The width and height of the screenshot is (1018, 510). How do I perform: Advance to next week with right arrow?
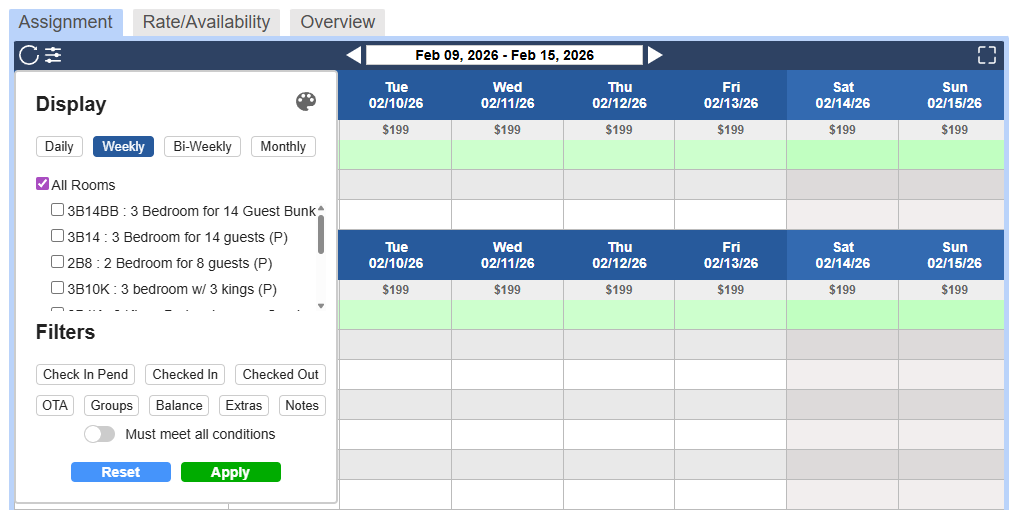(655, 55)
